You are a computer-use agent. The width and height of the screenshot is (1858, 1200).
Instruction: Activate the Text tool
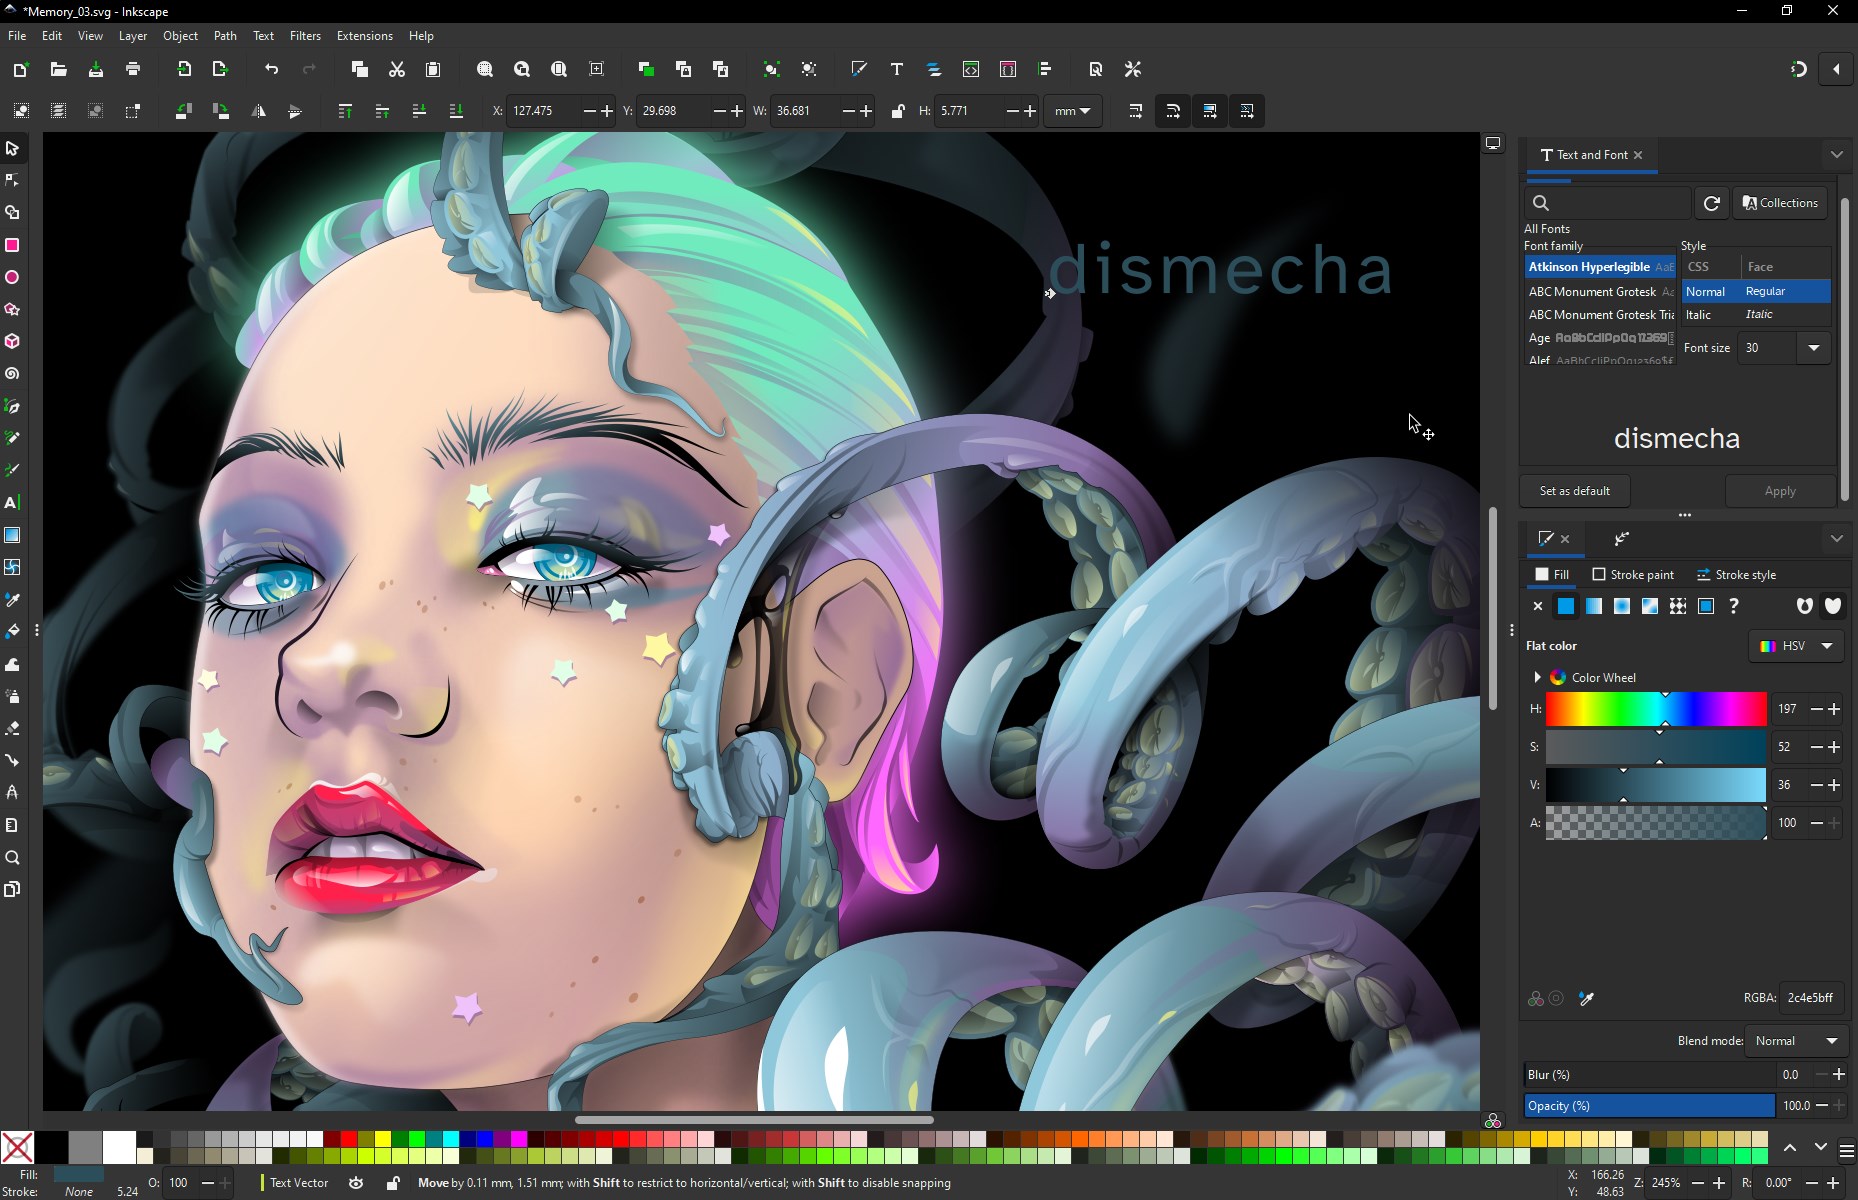(x=12, y=503)
